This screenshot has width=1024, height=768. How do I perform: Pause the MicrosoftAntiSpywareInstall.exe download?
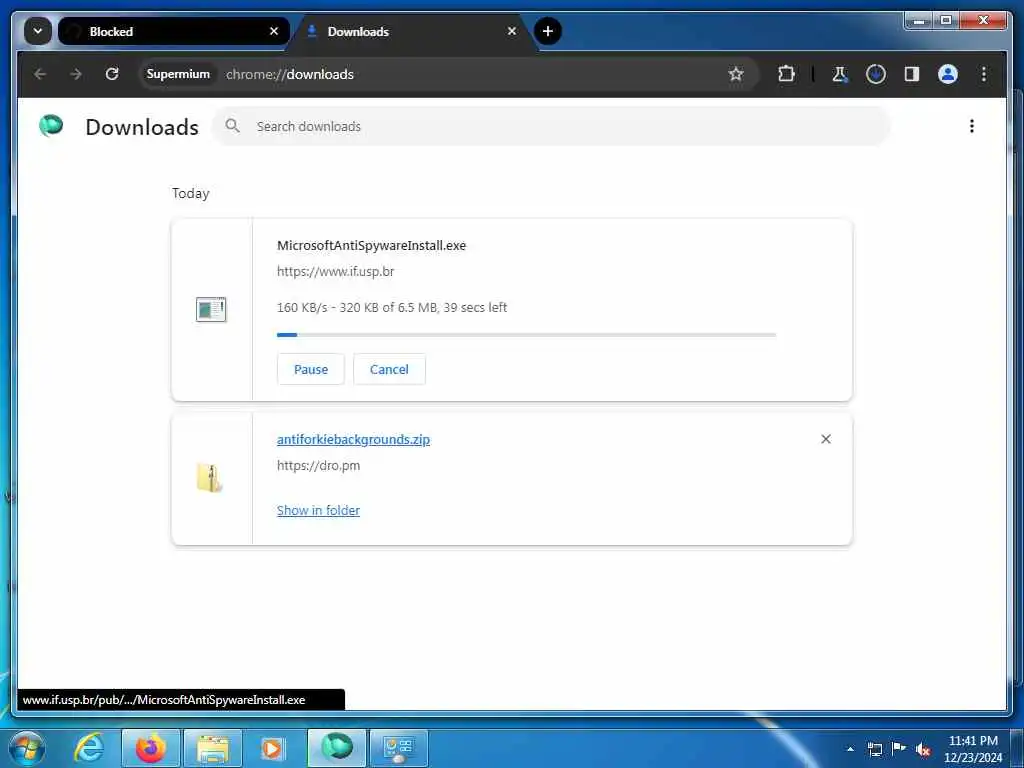pyautogui.click(x=311, y=370)
